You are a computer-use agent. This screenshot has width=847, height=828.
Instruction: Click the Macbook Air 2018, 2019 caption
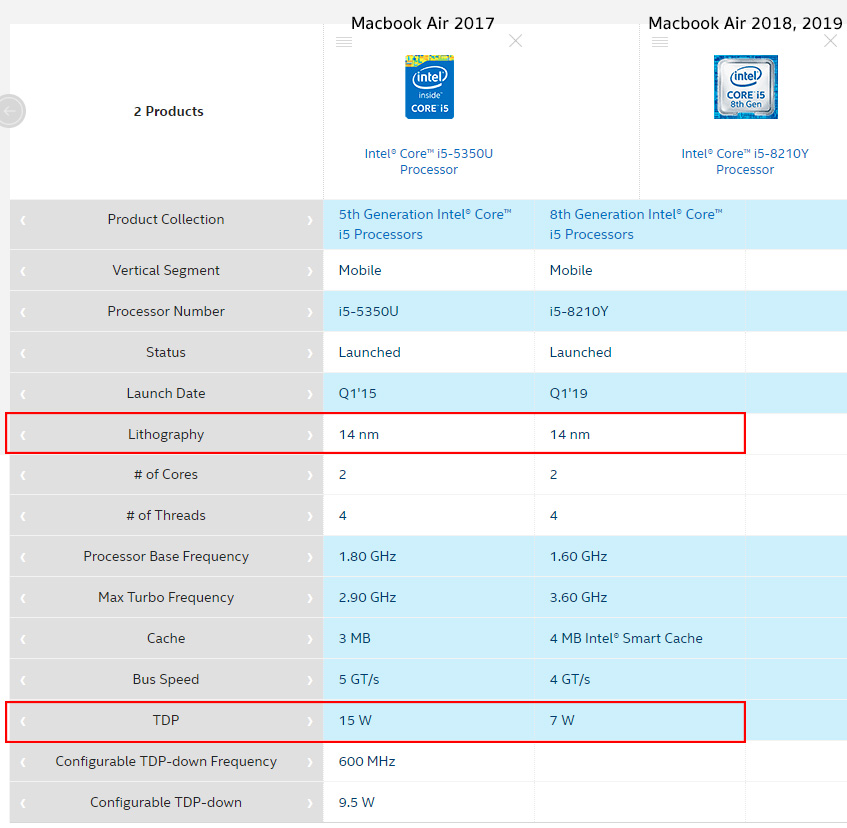tap(745, 23)
